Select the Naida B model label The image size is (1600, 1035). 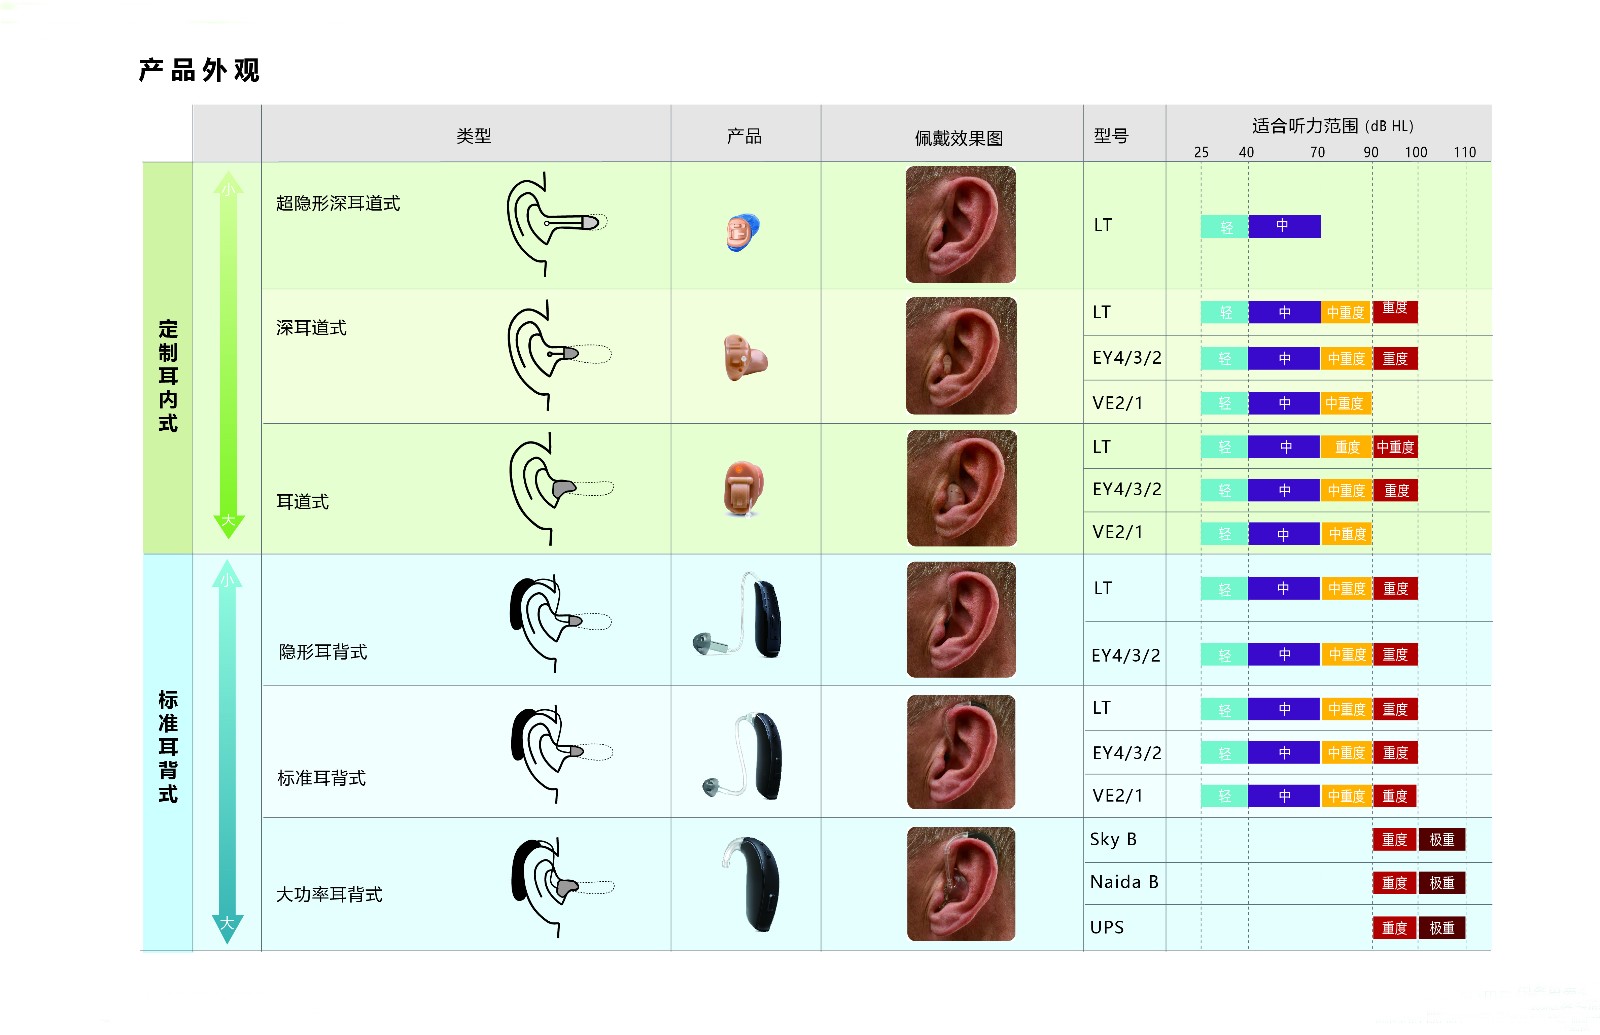1124,882
